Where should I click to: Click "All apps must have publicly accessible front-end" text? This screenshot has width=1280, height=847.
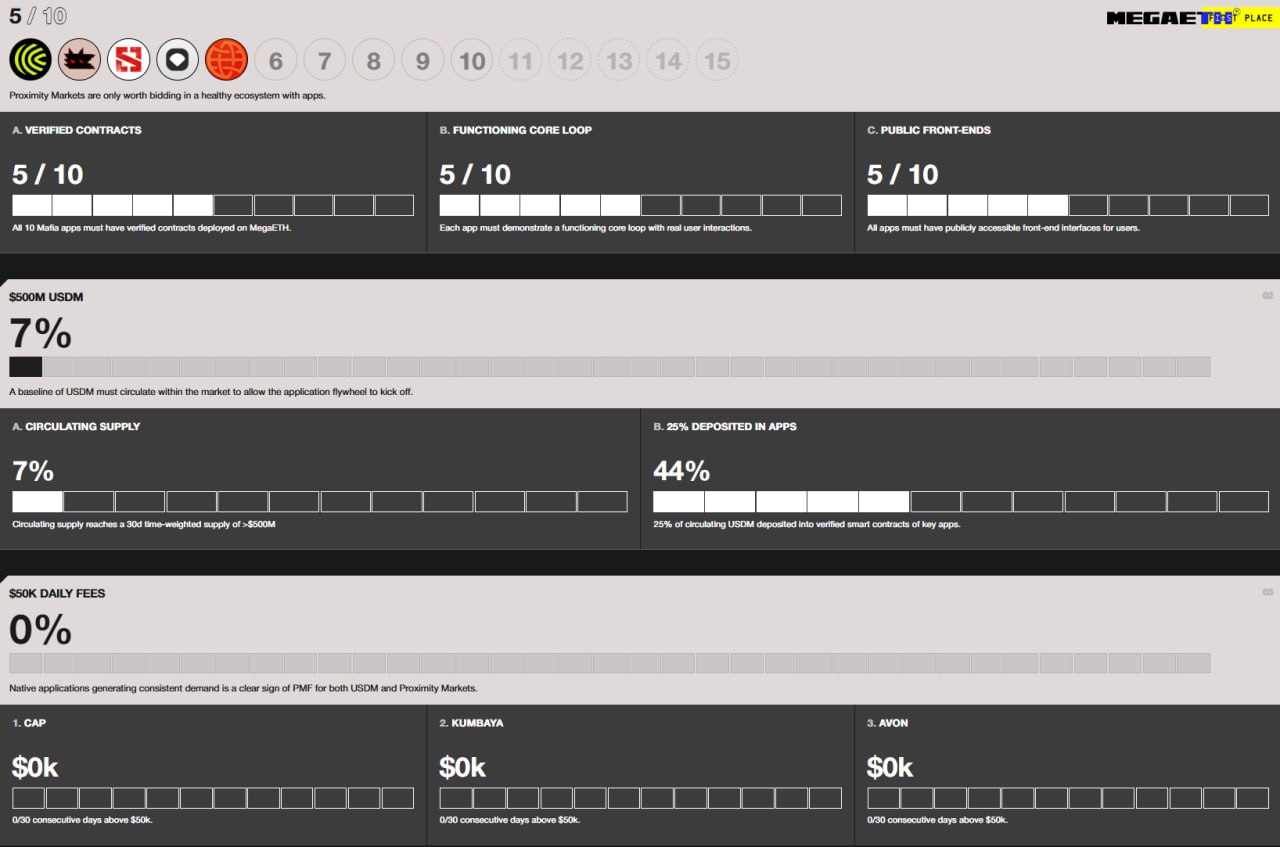pos(1003,228)
